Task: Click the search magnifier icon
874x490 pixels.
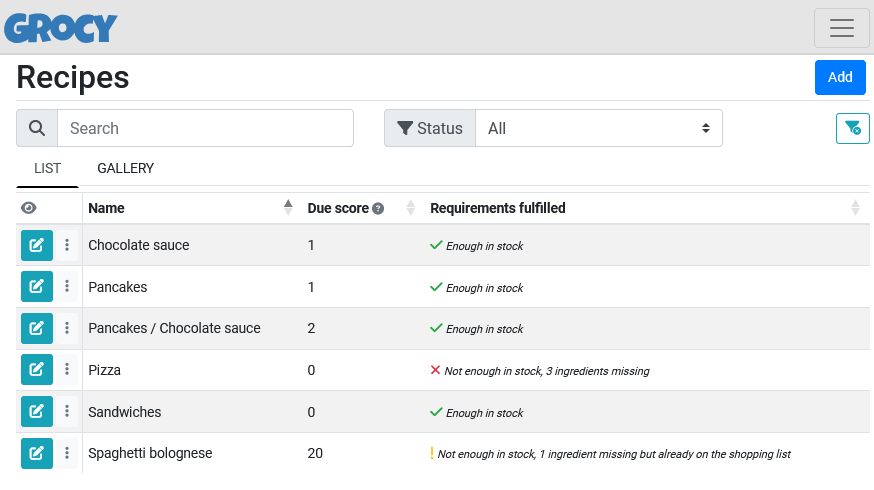Action: click(37, 128)
